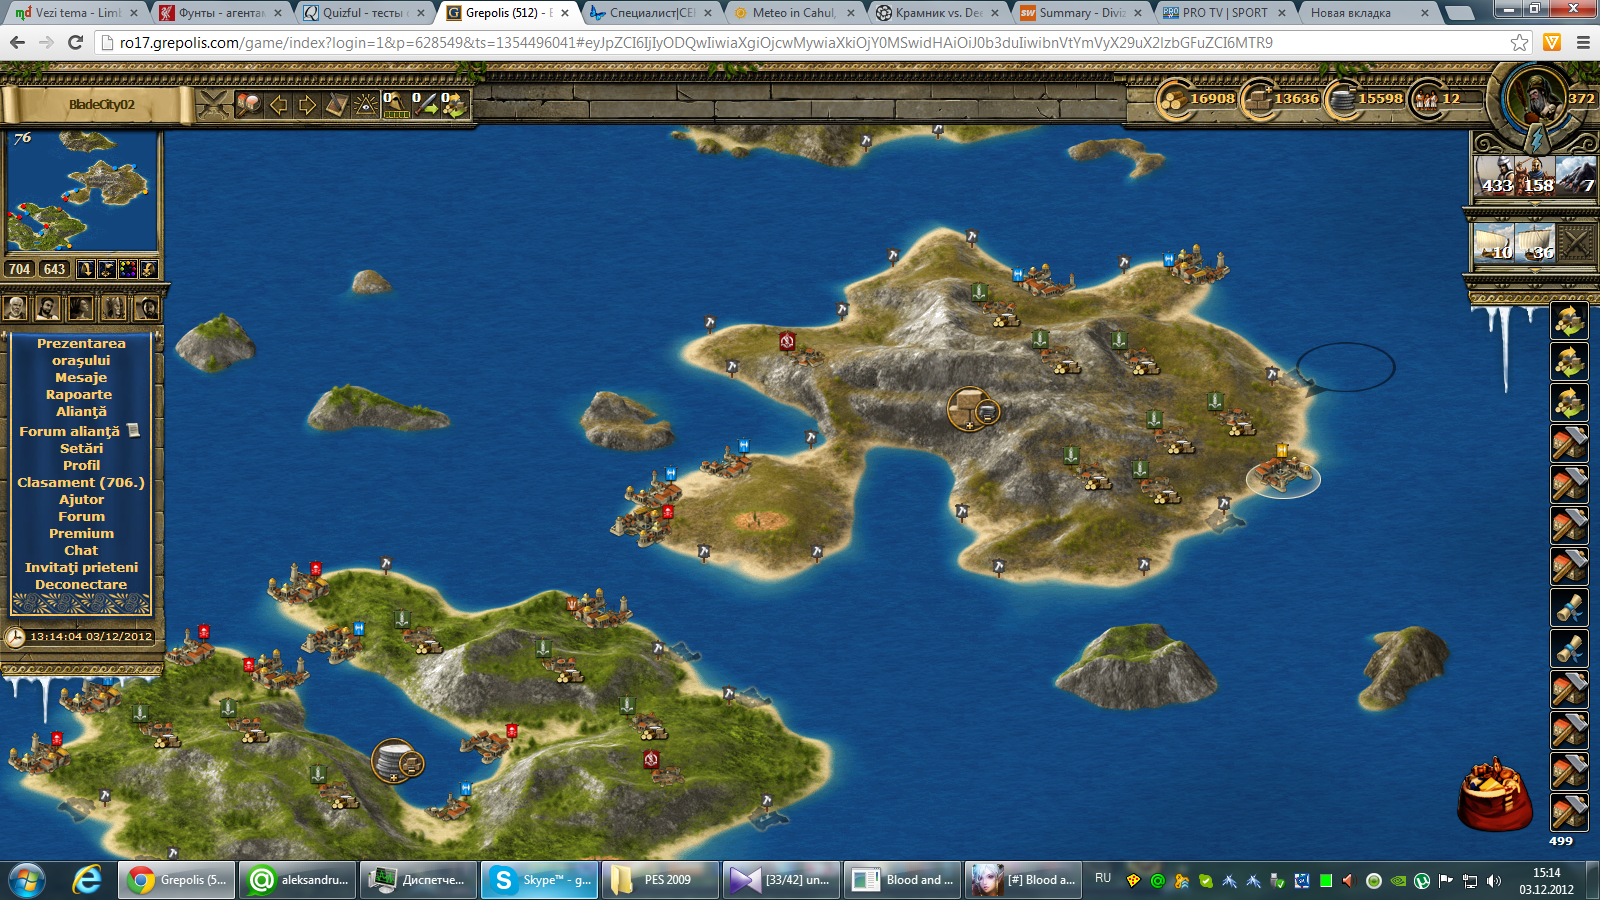Open Setări from the side menu
The image size is (1600, 900).
click(81, 449)
